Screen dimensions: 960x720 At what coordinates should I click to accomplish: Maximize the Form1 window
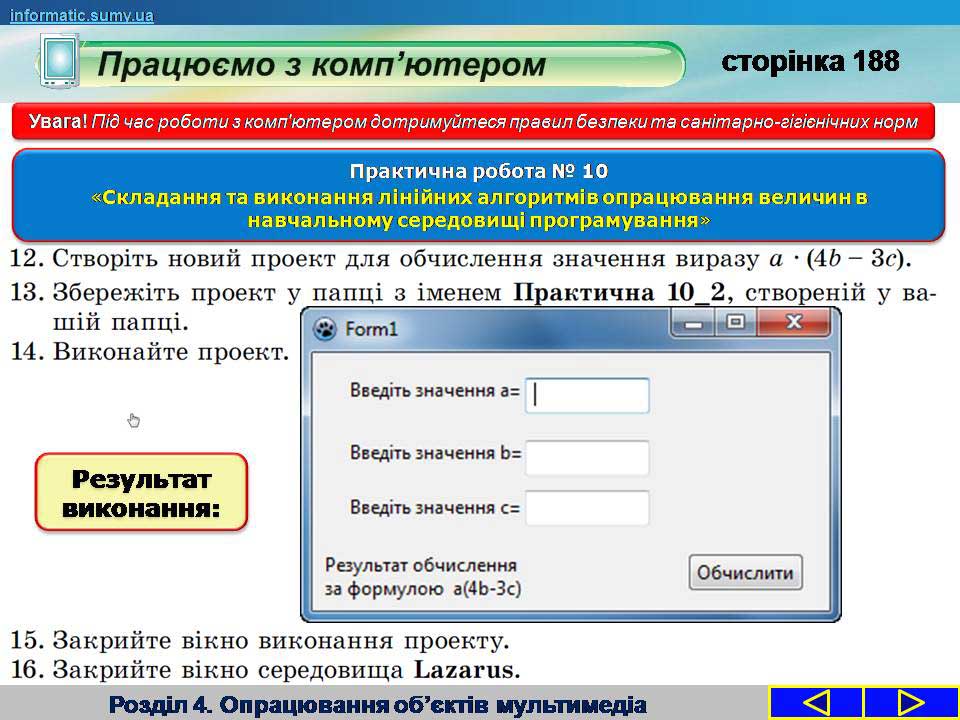click(737, 323)
